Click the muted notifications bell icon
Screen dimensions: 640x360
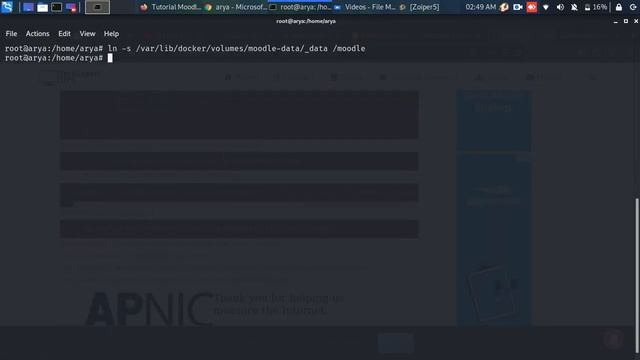pyautogui.click(x=574, y=7)
